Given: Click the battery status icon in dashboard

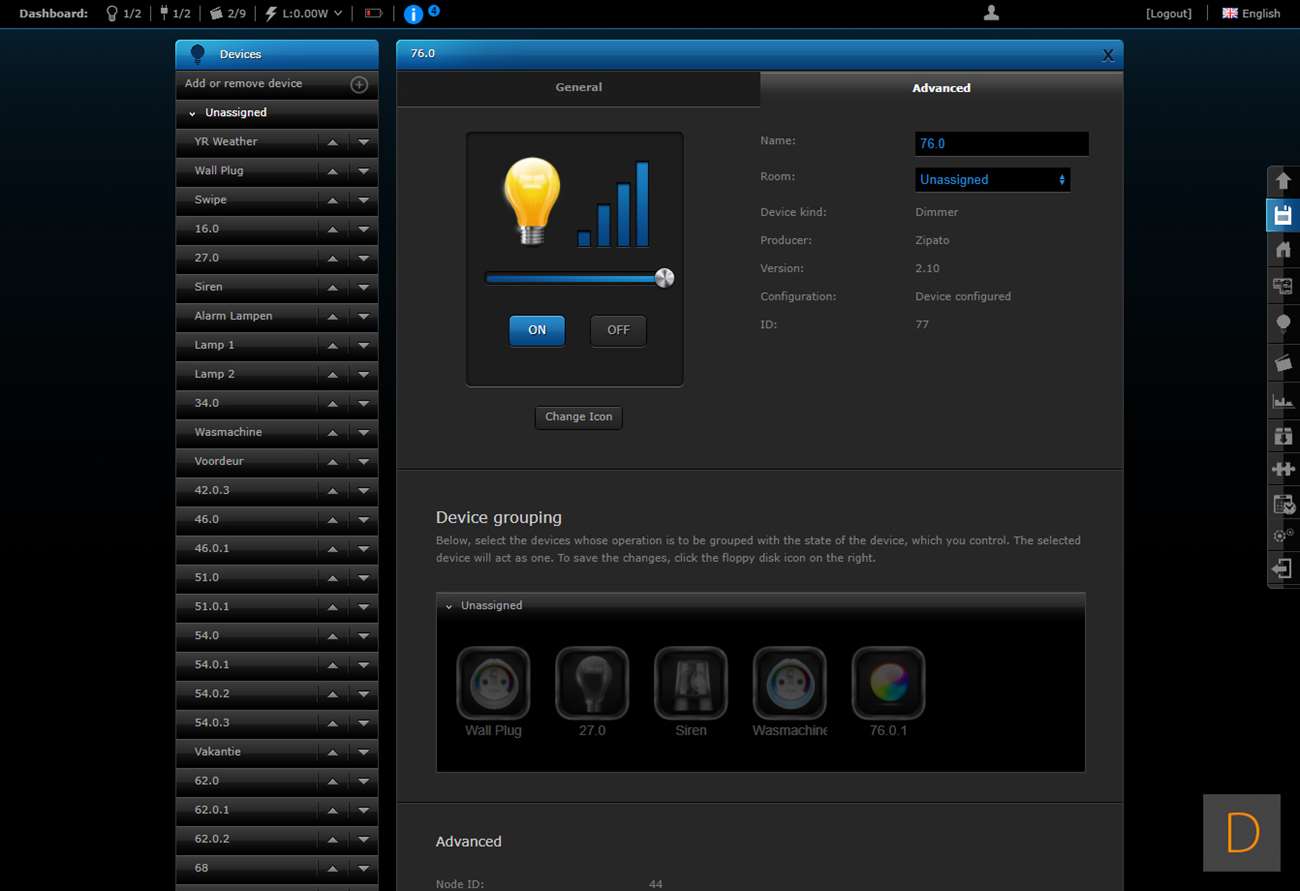Looking at the screenshot, I should pos(373,14).
